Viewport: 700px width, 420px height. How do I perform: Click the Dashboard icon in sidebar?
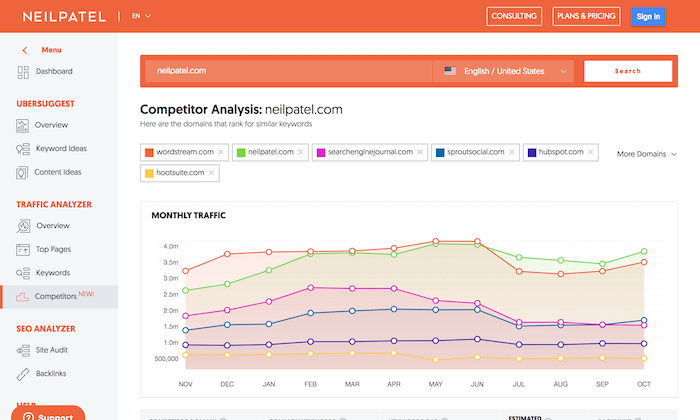click(x=23, y=72)
